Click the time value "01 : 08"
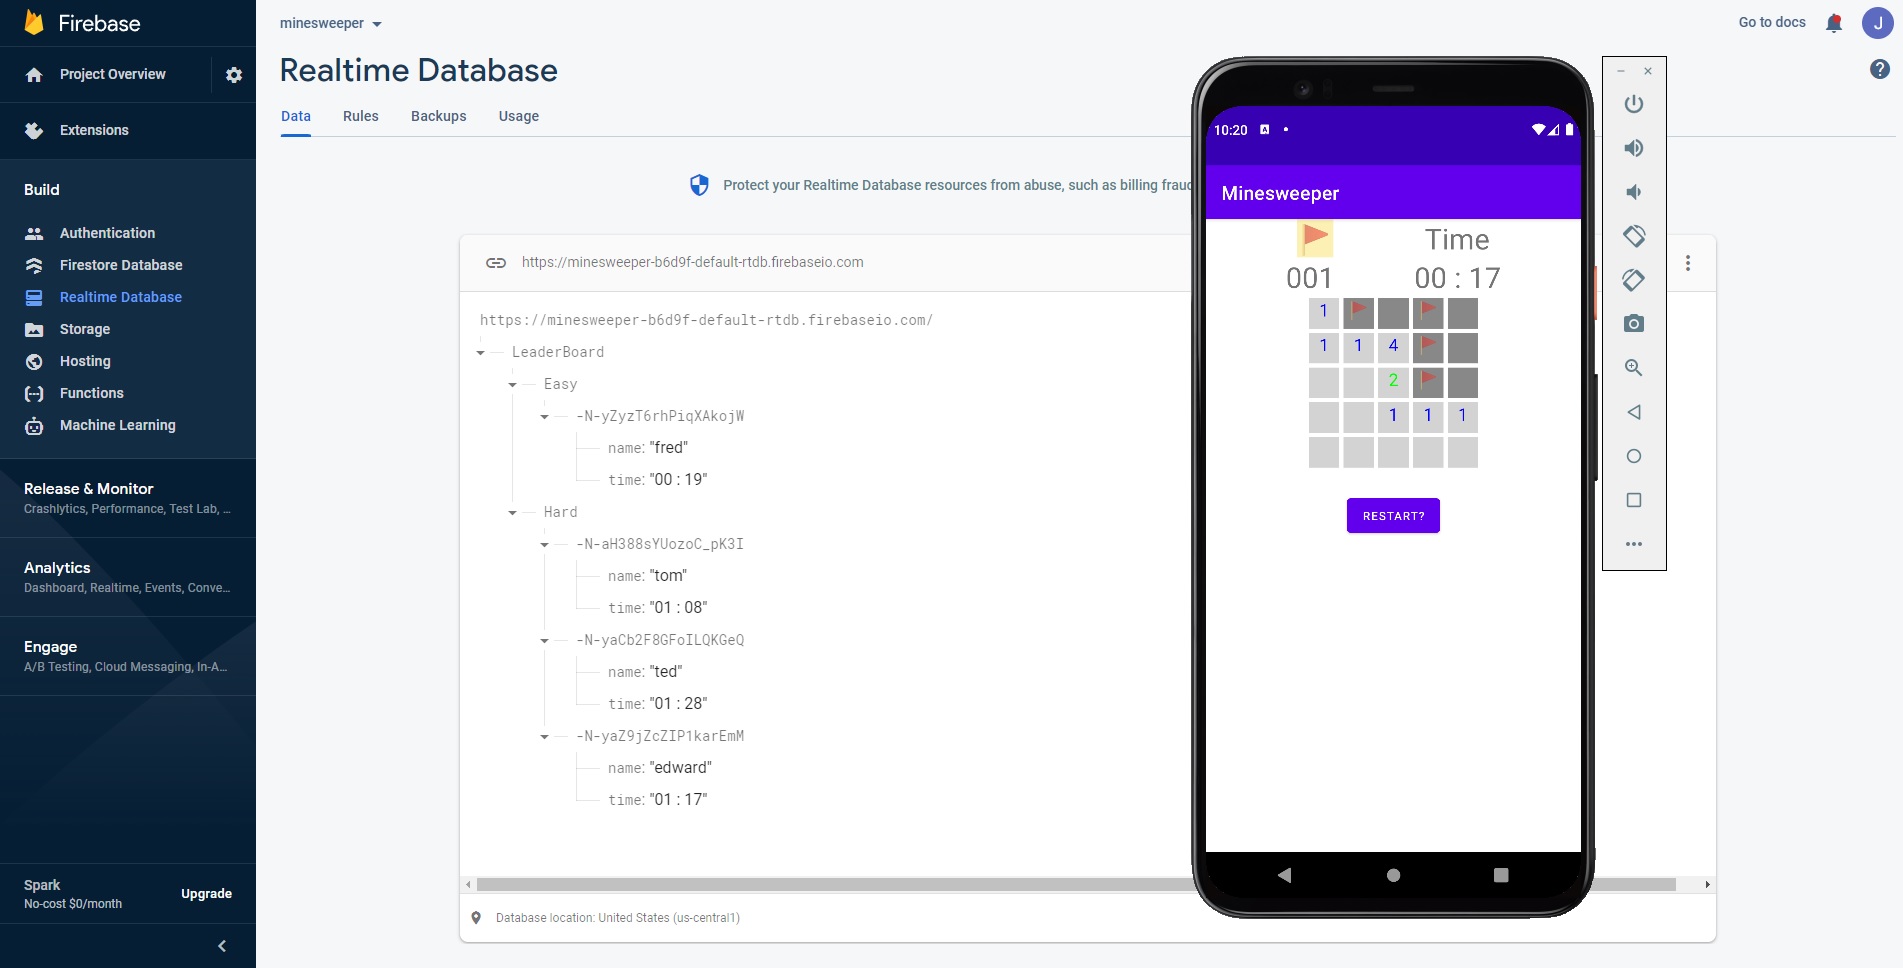 point(679,608)
